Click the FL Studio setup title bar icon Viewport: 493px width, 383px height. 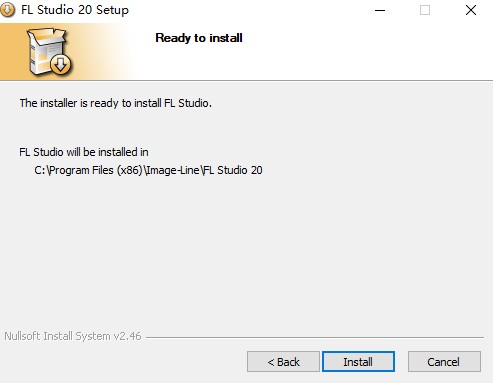(x=7, y=10)
